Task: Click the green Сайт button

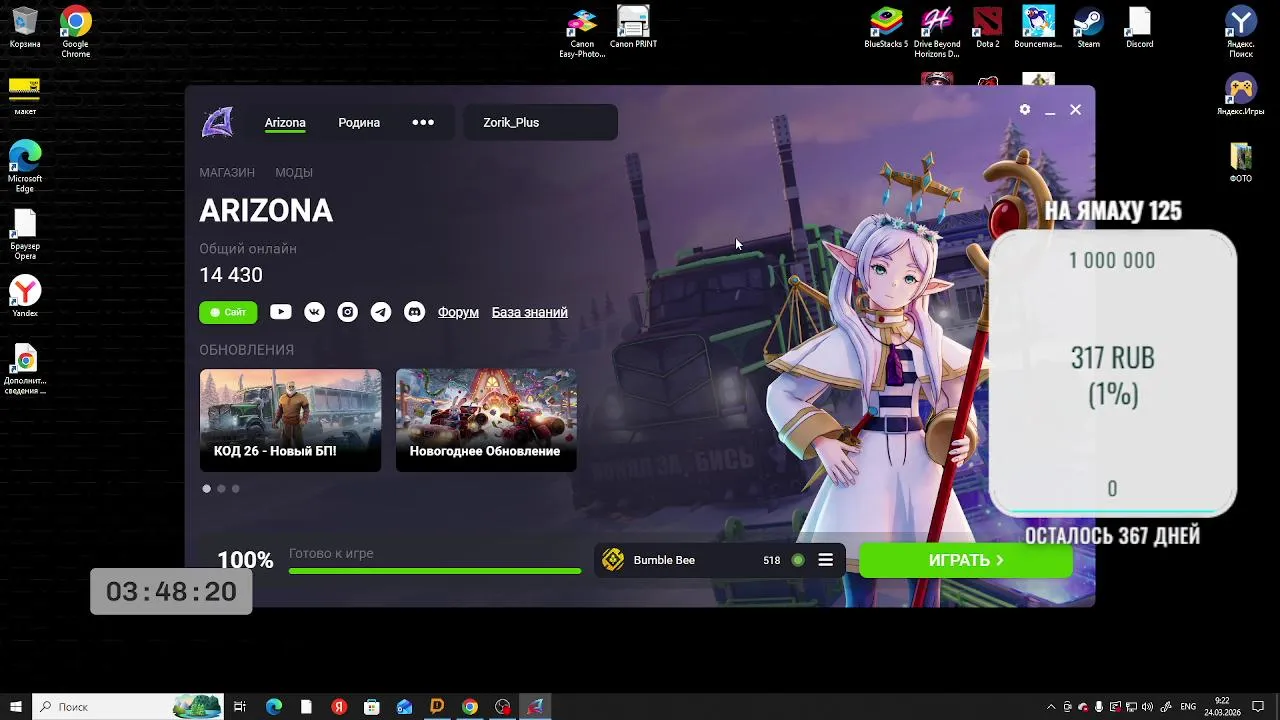Action: pos(228,312)
